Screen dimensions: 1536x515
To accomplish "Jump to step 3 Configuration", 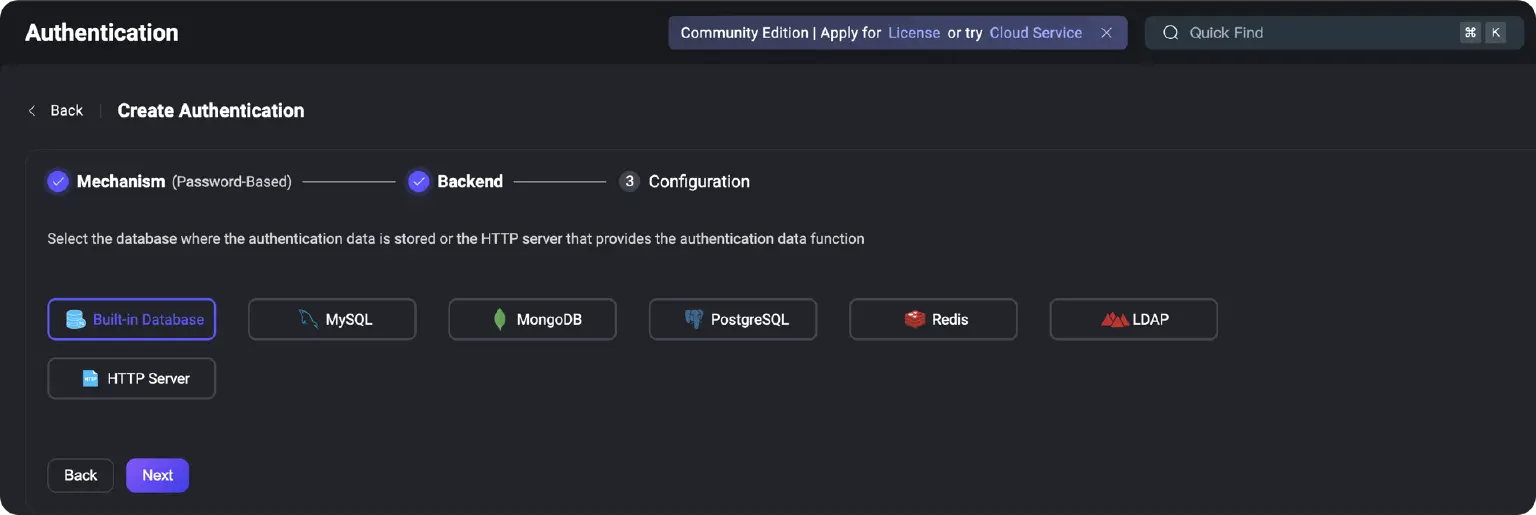I will [698, 182].
